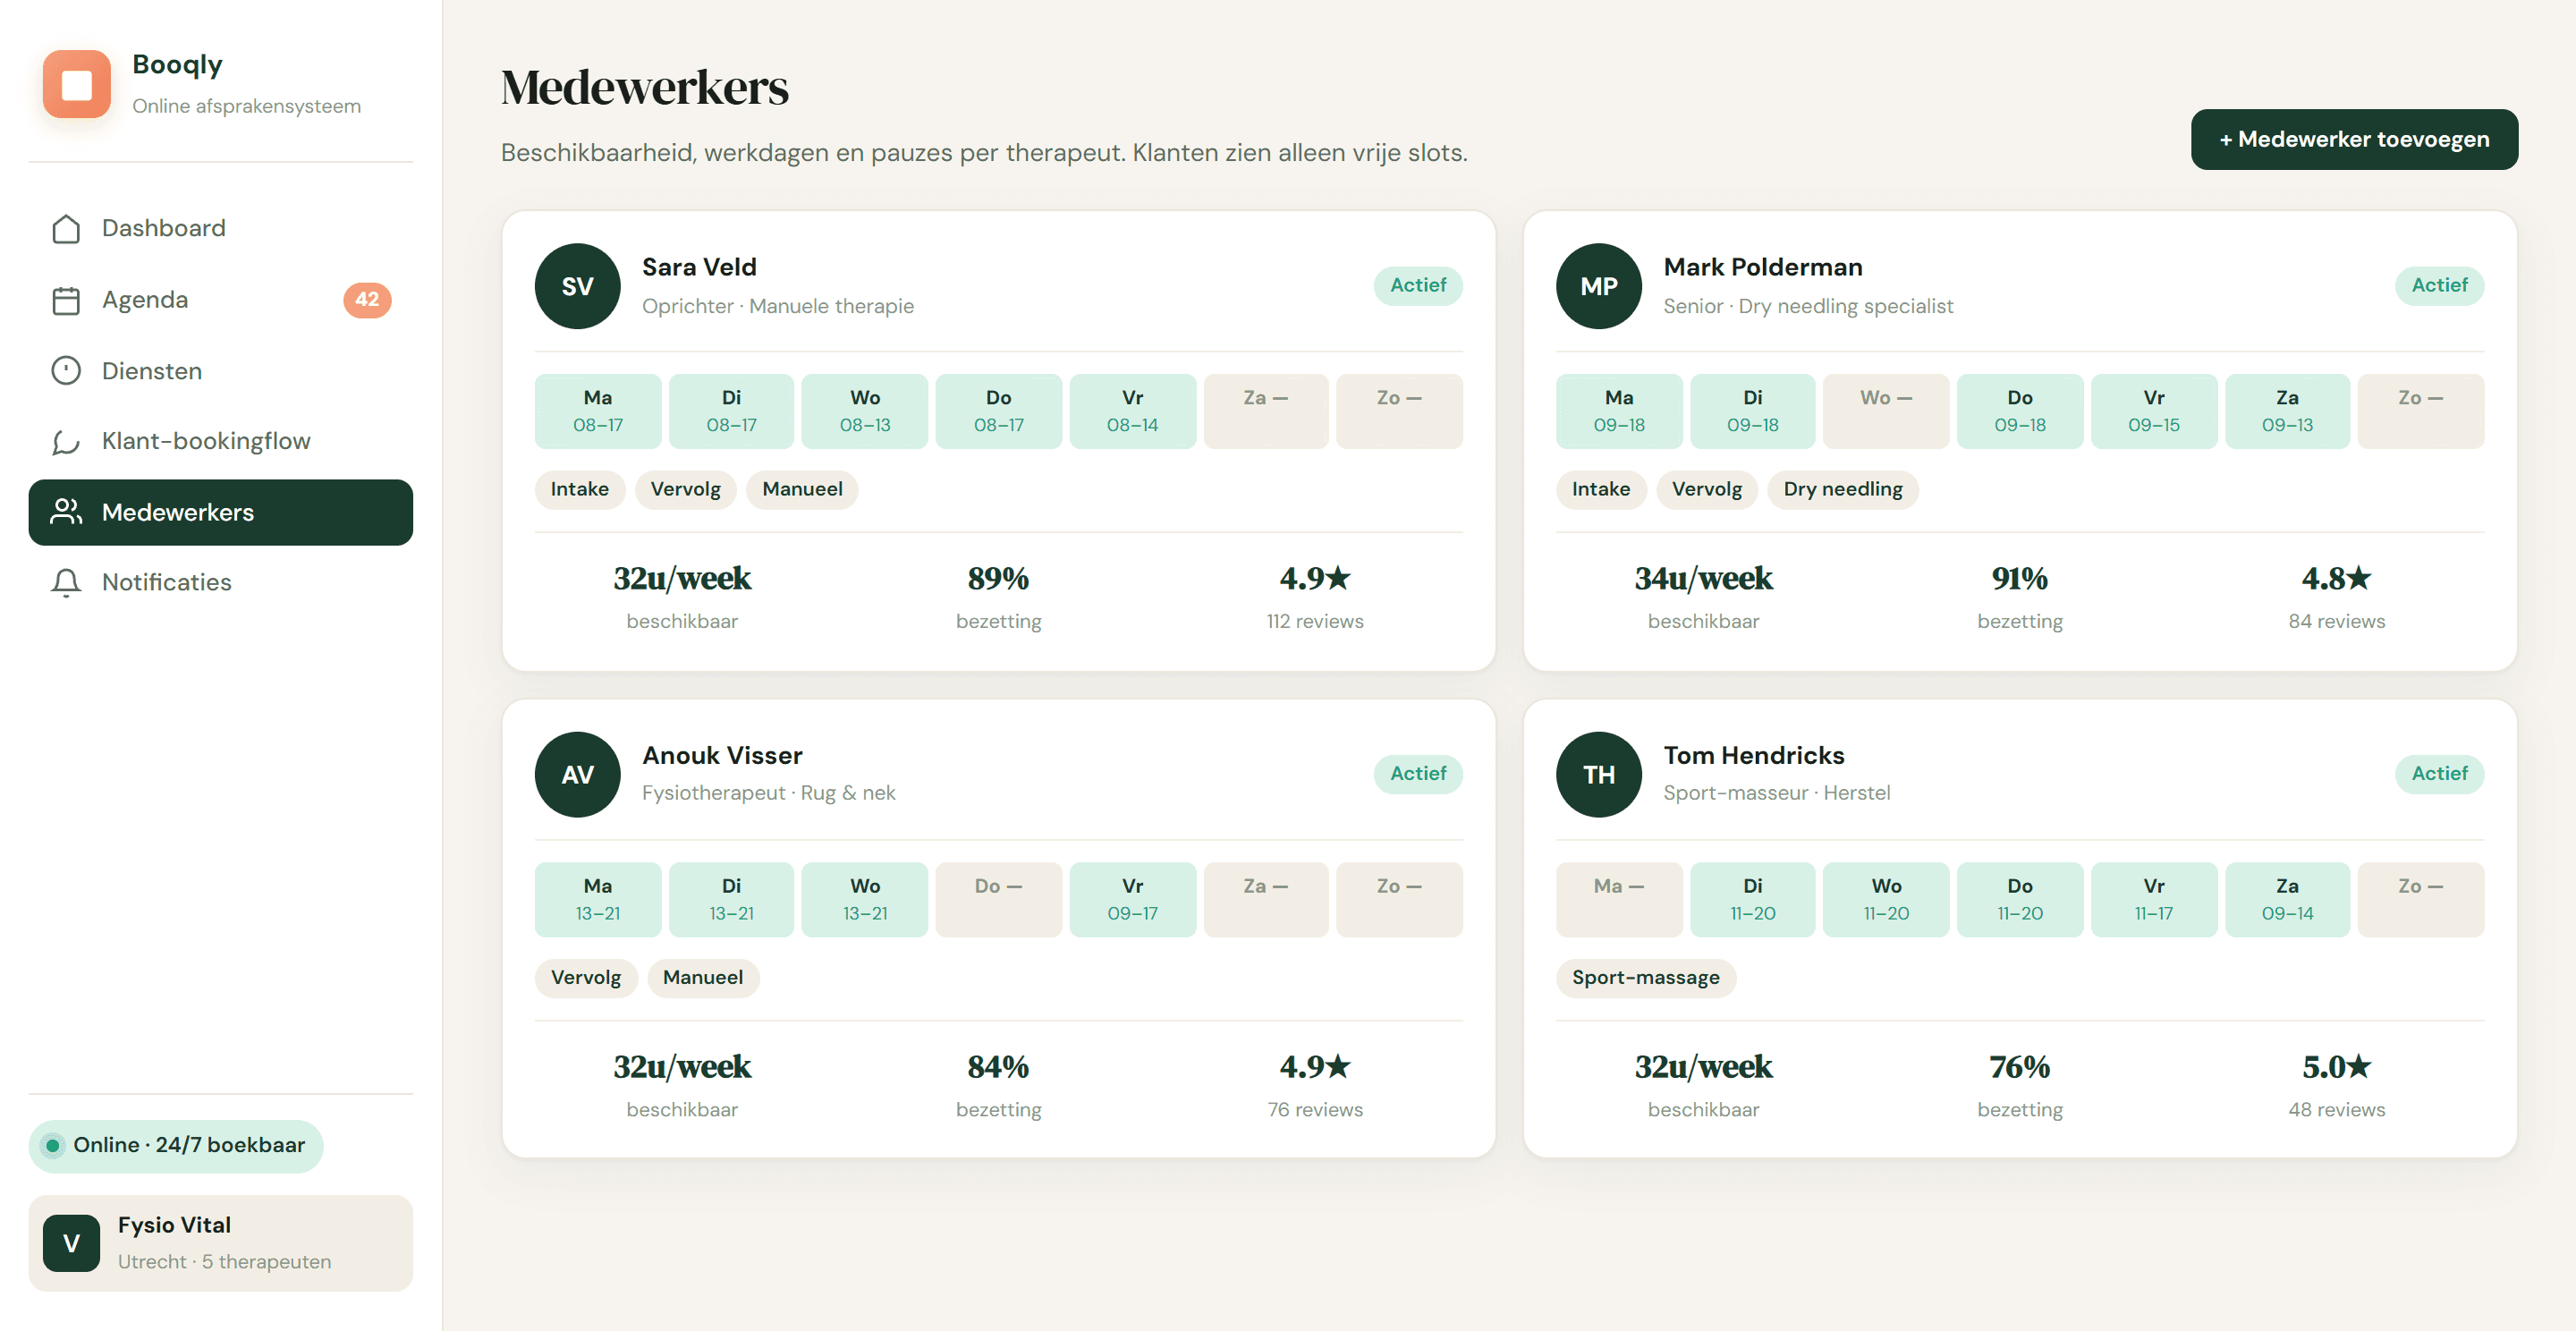Click Sara Veld's SV avatar
The width and height of the screenshot is (2576, 1331).
(x=577, y=286)
